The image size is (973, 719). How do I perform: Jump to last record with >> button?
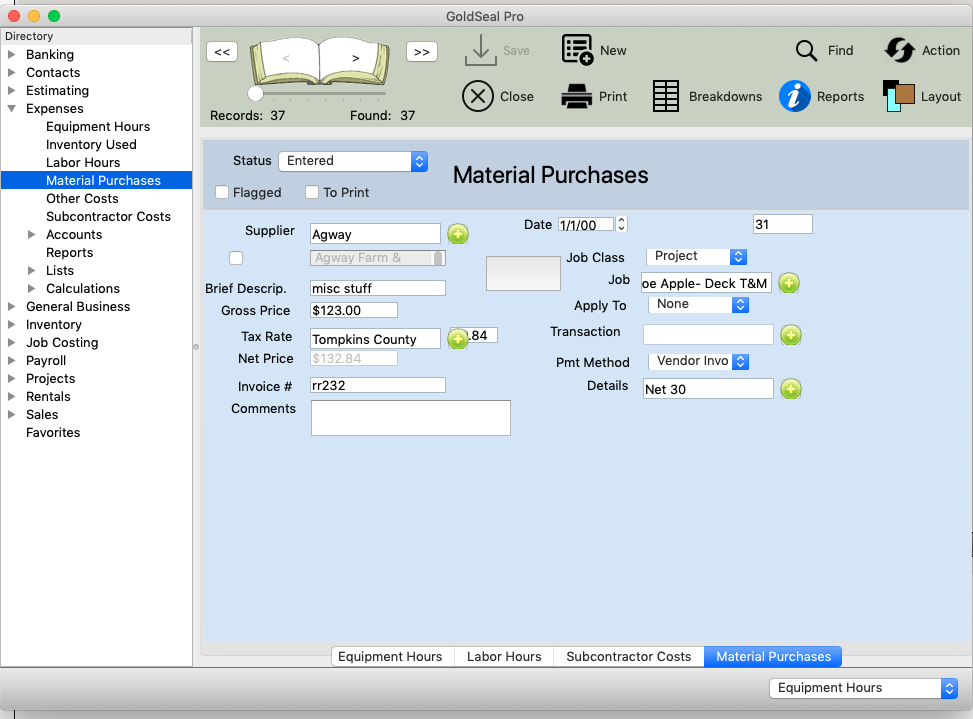pos(422,51)
